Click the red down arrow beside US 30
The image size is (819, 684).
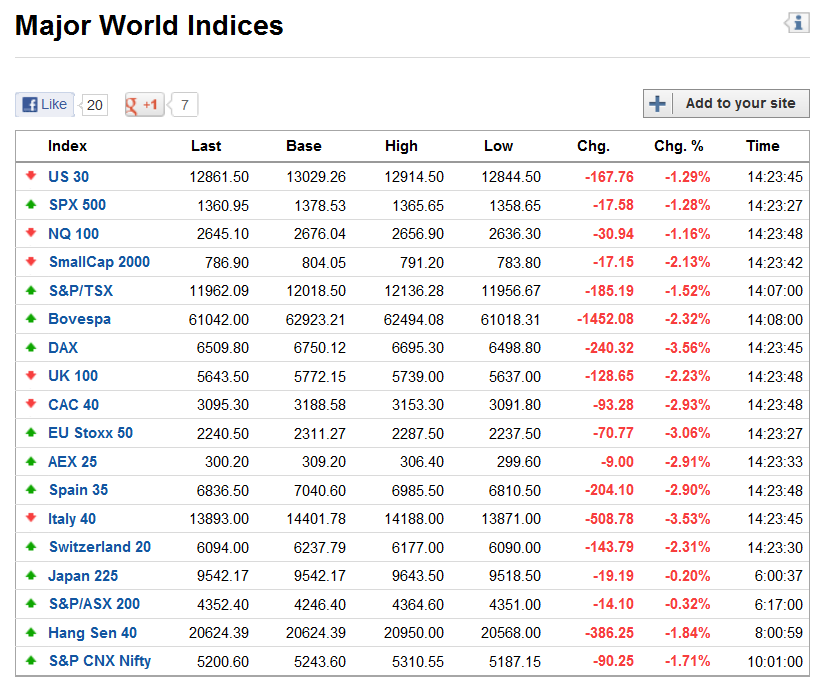[x=31, y=177]
